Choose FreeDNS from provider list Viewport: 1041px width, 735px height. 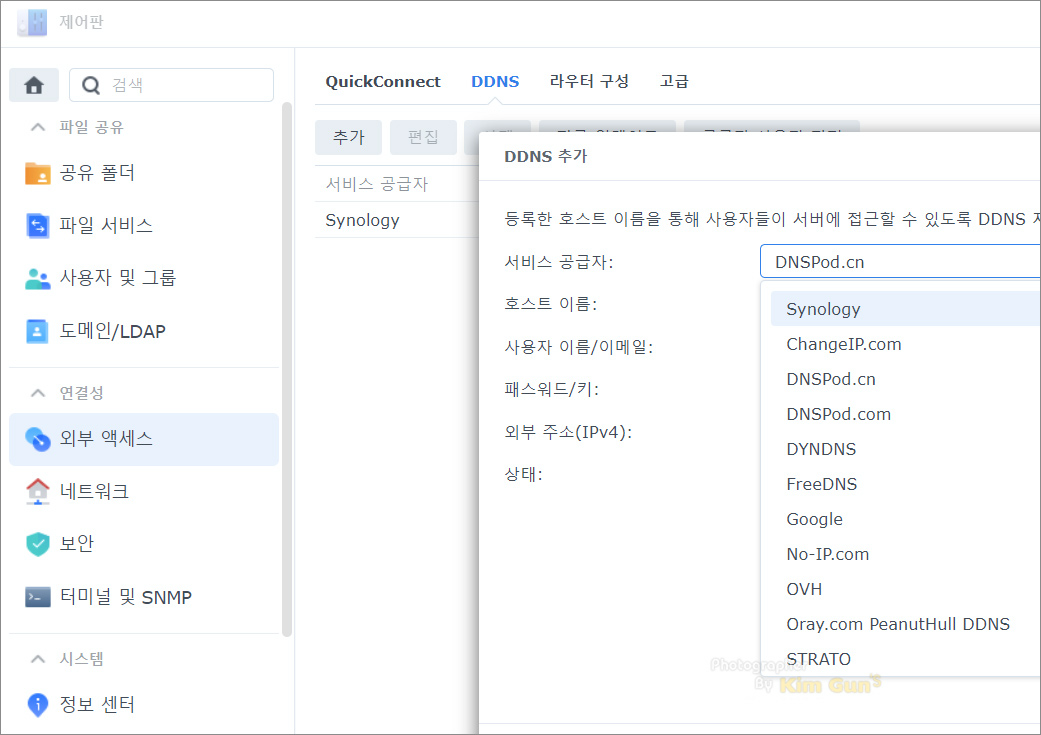coord(906,484)
